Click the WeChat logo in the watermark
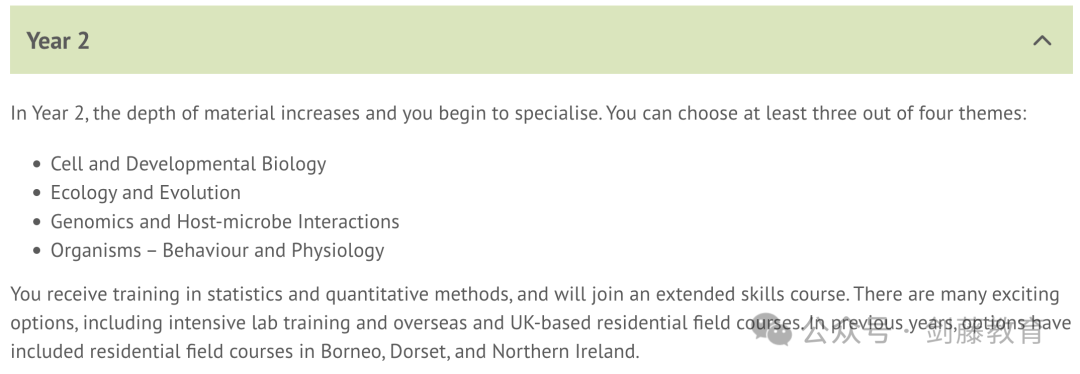1080x374 pixels. pos(773,333)
